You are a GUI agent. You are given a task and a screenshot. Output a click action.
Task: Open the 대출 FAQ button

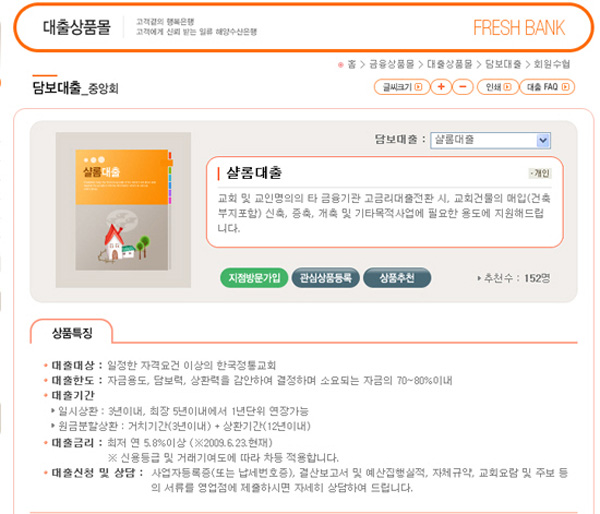[x=547, y=87]
